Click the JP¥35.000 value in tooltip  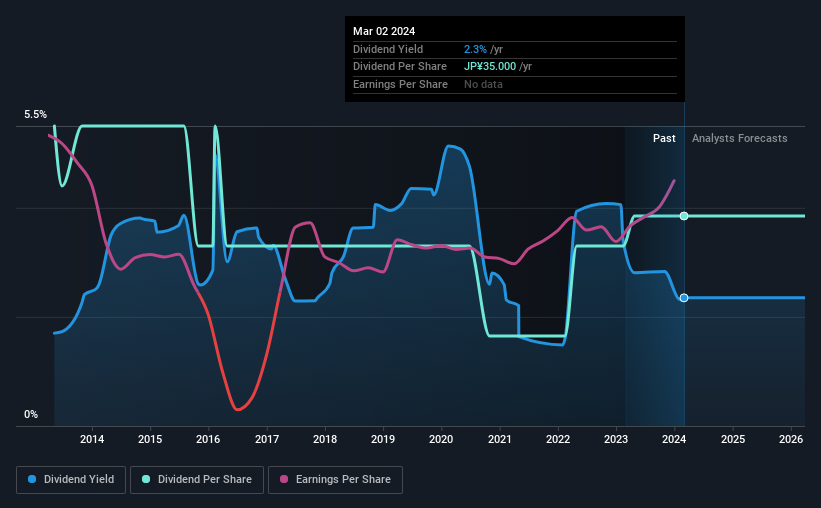(x=490, y=67)
